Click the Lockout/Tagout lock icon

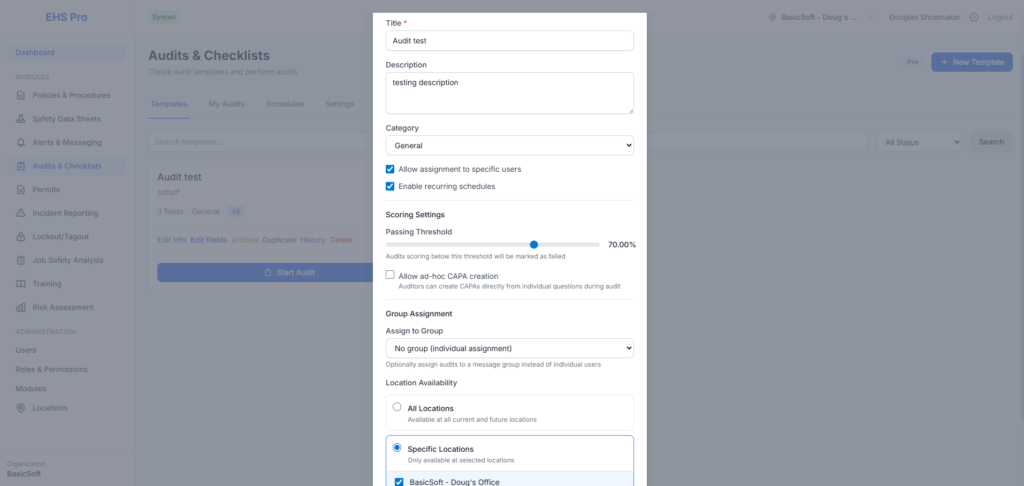(x=22, y=237)
